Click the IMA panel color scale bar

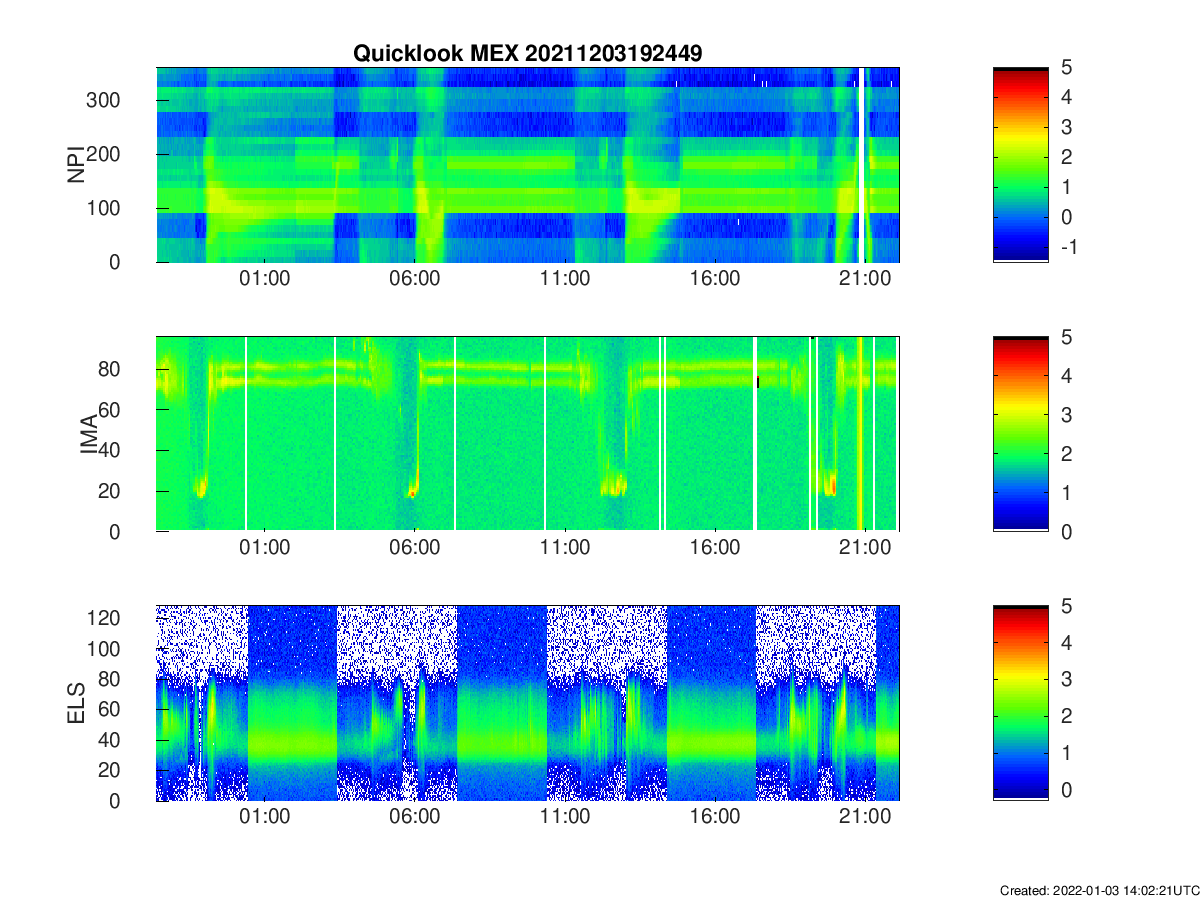click(x=1020, y=434)
